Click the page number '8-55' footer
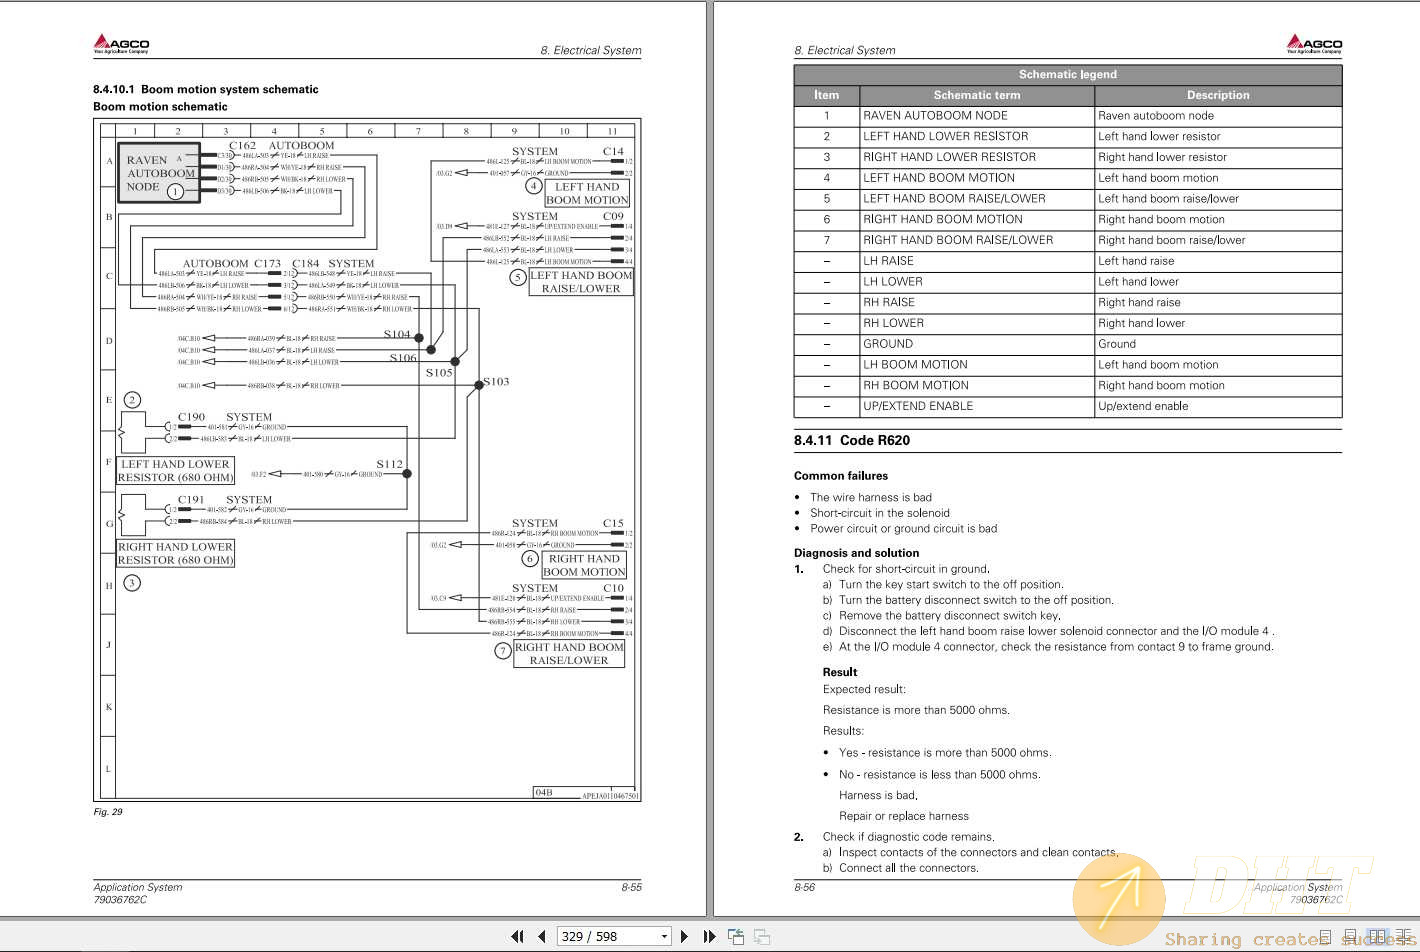1420x952 pixels. pos(631,887)
